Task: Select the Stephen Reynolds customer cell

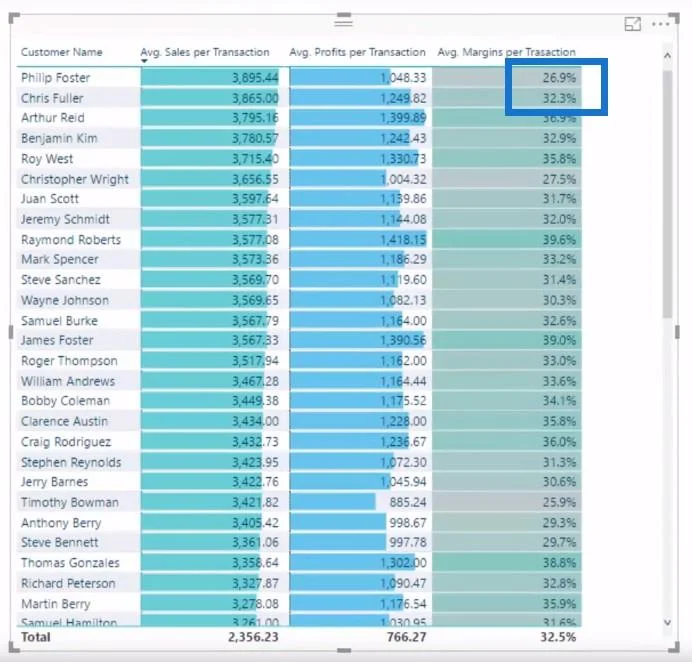Action: 71,462
